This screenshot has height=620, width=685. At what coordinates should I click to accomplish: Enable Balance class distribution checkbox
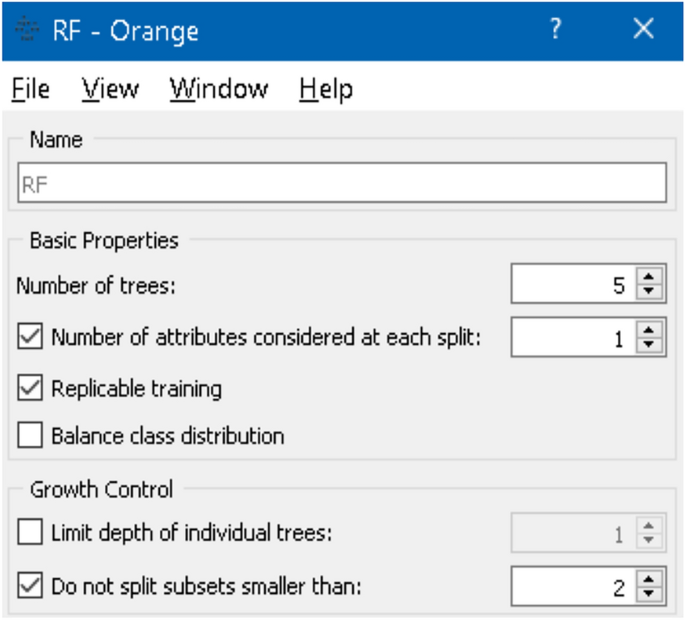click(31, 436)
